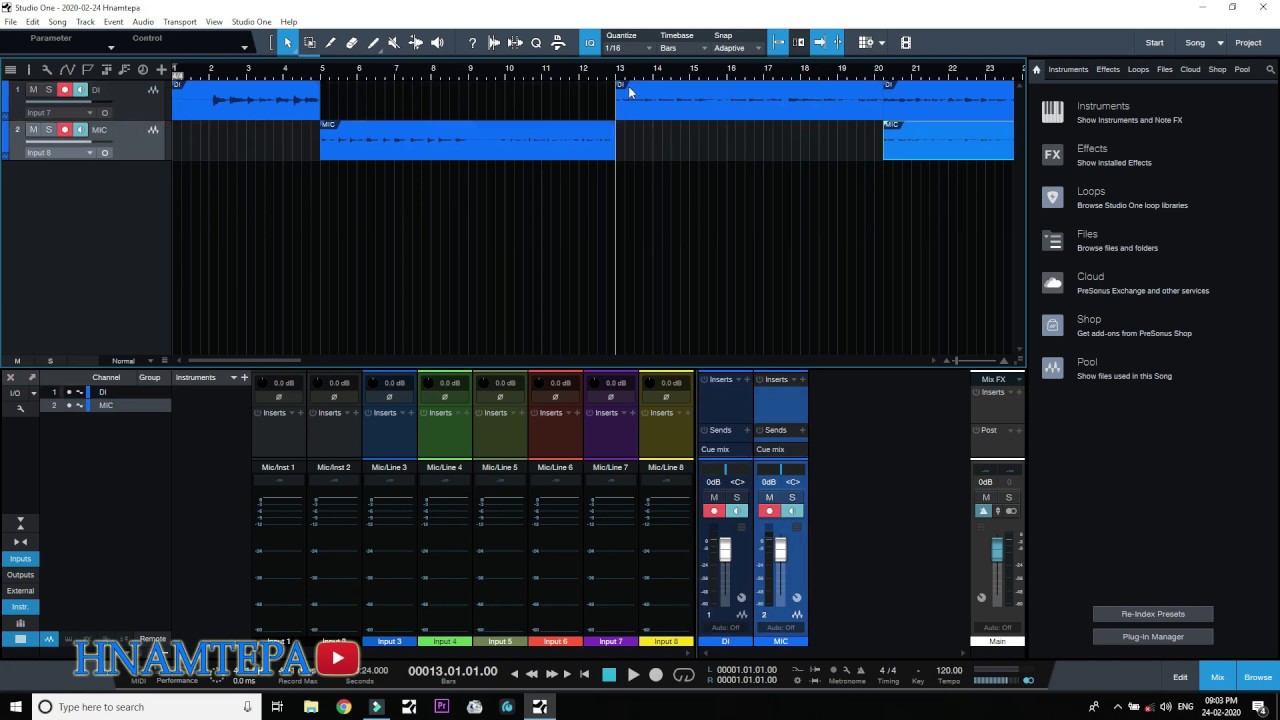The image size is (1280, 720).
Task: Click the wrench track options icon
Action: point(46,70)
